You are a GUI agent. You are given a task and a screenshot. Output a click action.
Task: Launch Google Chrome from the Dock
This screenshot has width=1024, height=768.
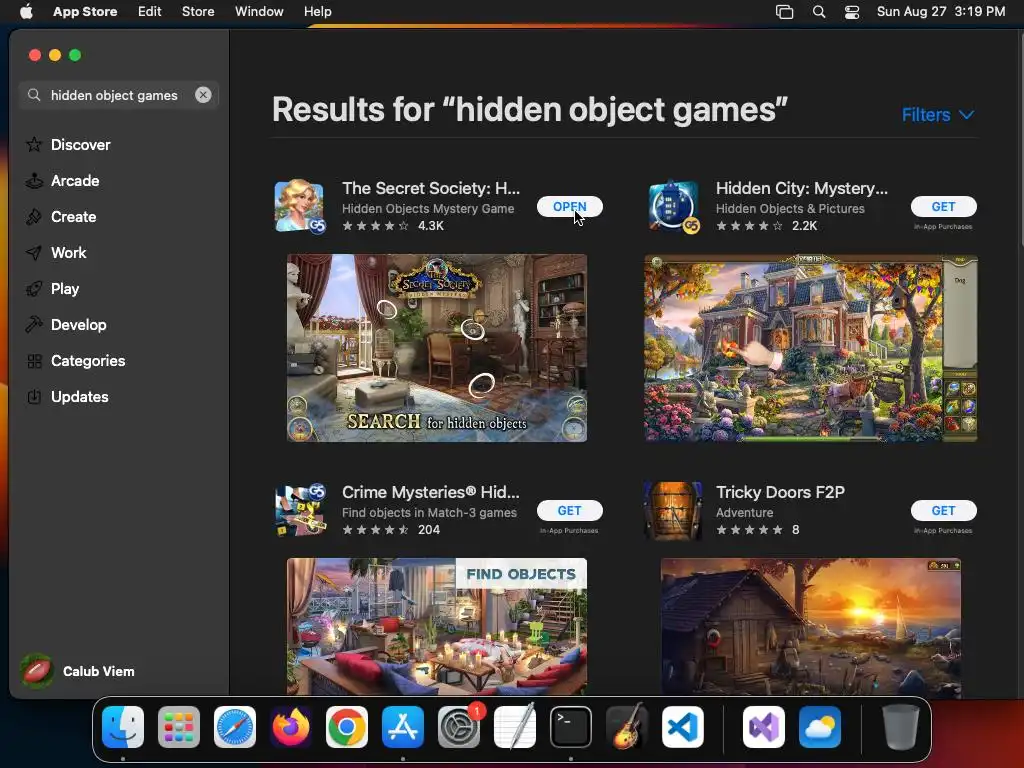click(x=347, y=727)
